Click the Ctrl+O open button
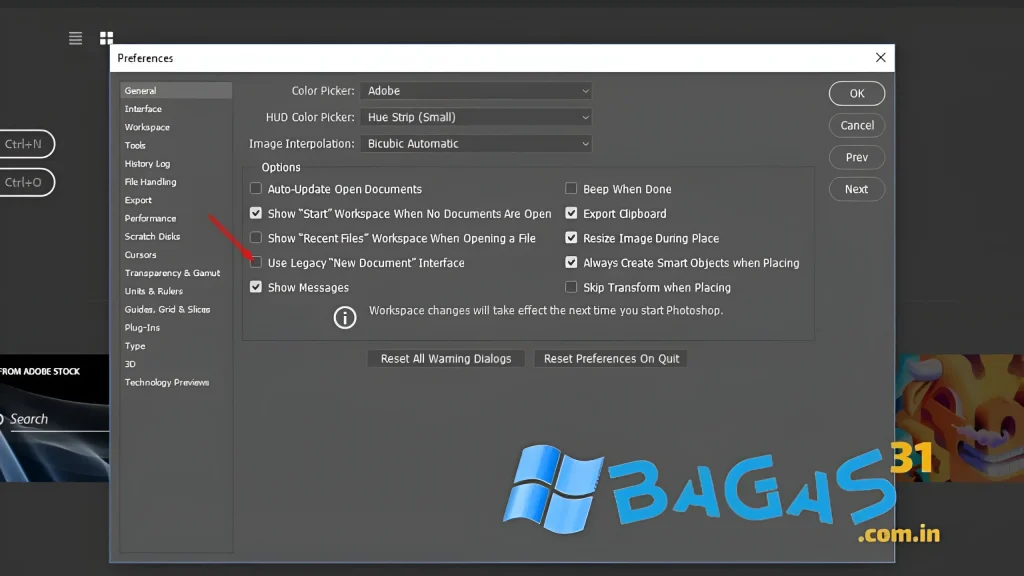Image resolution: width=1024 pixels, height=576 pixels. 26,182
